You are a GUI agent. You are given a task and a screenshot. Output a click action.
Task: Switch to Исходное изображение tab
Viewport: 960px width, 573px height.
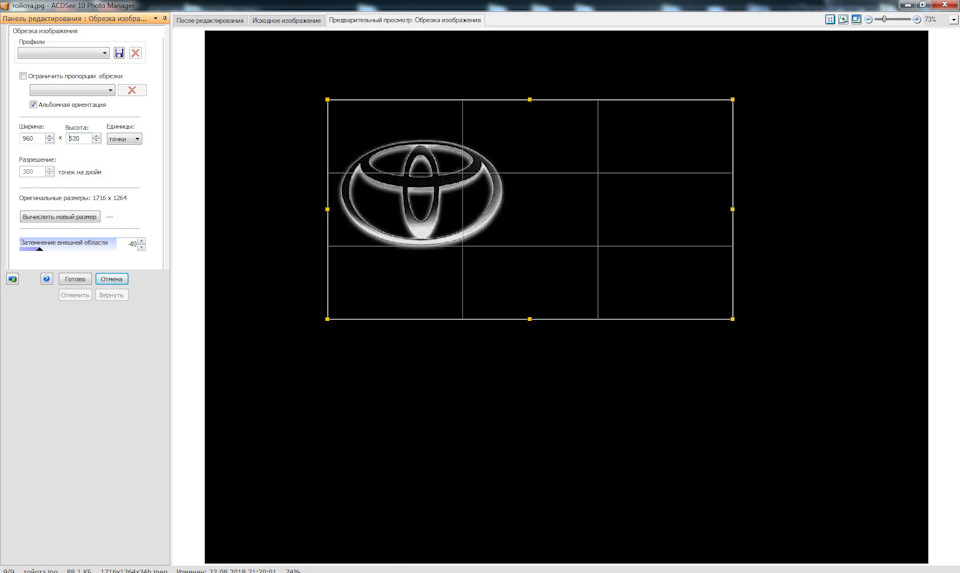pos(287,20)
